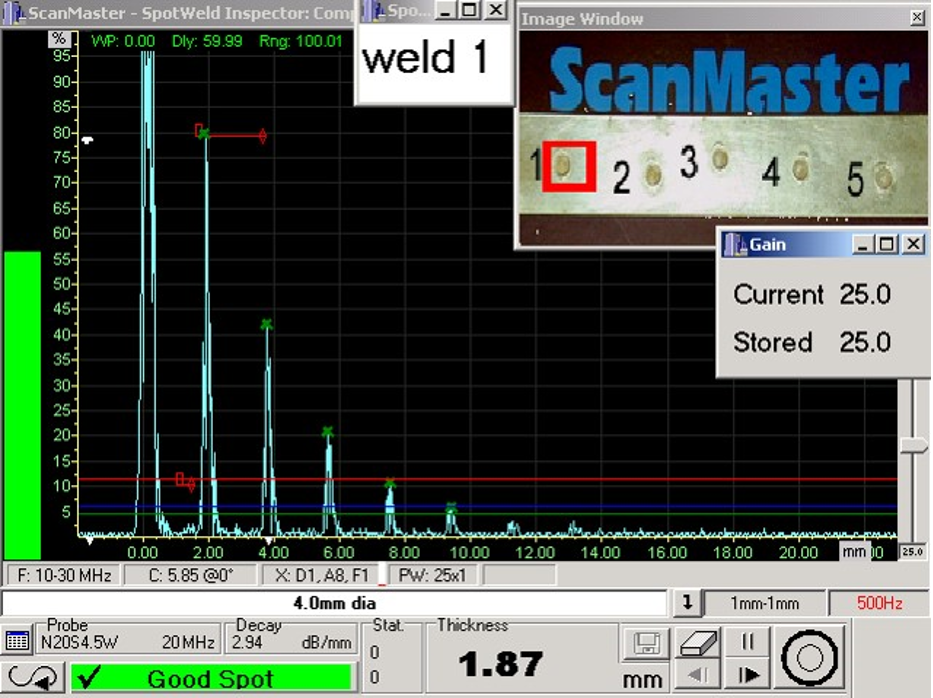Click the '1mm-1mm' thickness setup field
933x698 pixels.
tap(765, 603)
